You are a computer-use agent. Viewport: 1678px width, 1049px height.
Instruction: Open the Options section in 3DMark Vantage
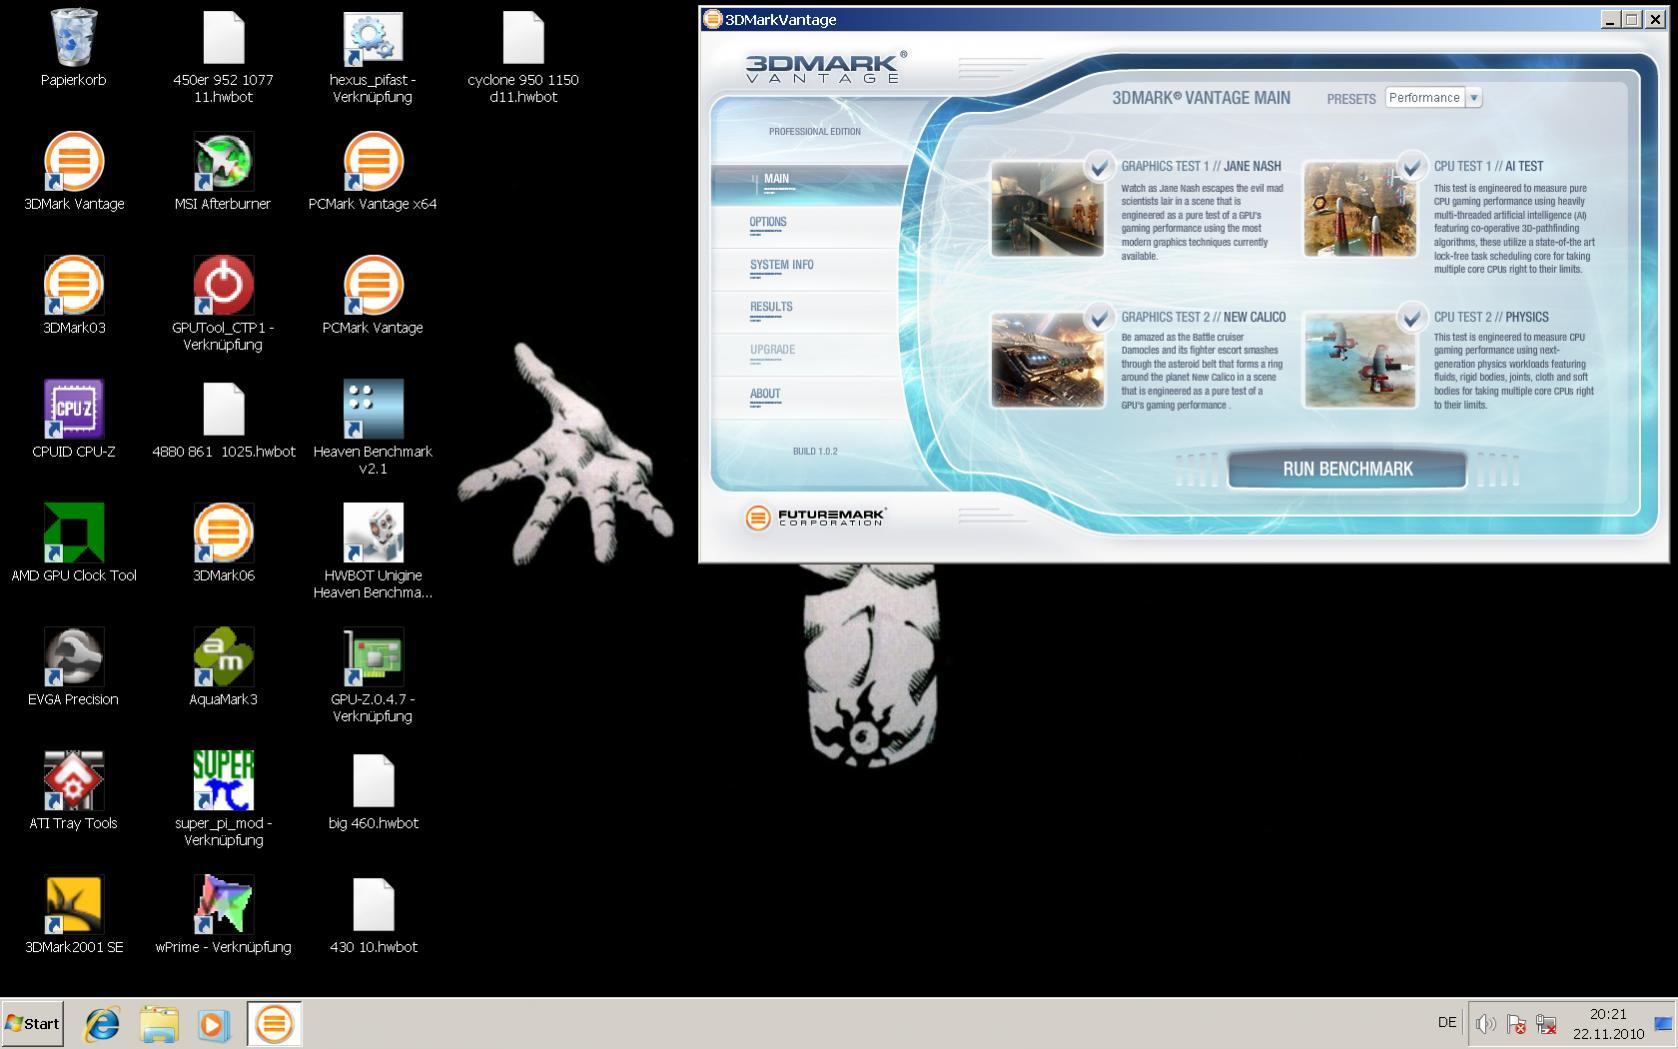click(x=768, y=222)
